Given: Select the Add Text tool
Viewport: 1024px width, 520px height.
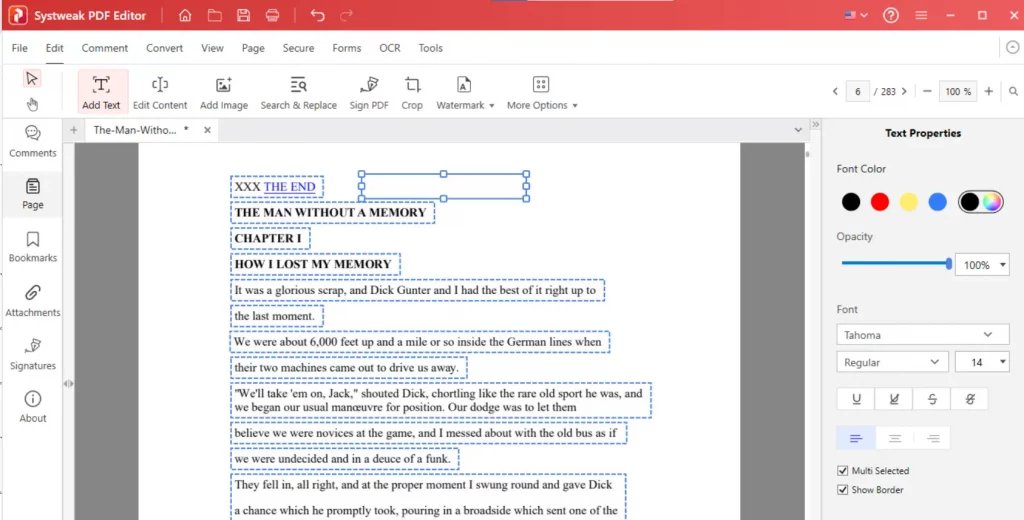Looking at the screenshot, I should (x=101, y=91).
